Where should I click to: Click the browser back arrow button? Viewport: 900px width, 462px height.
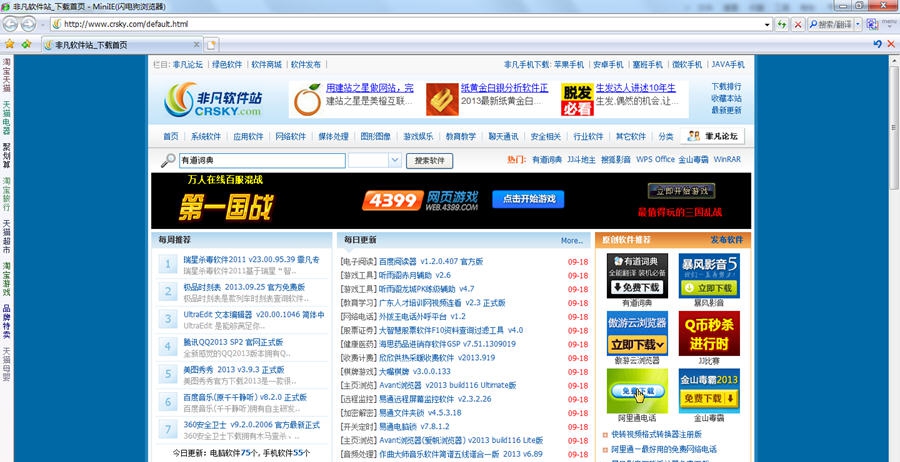(10, 24)
